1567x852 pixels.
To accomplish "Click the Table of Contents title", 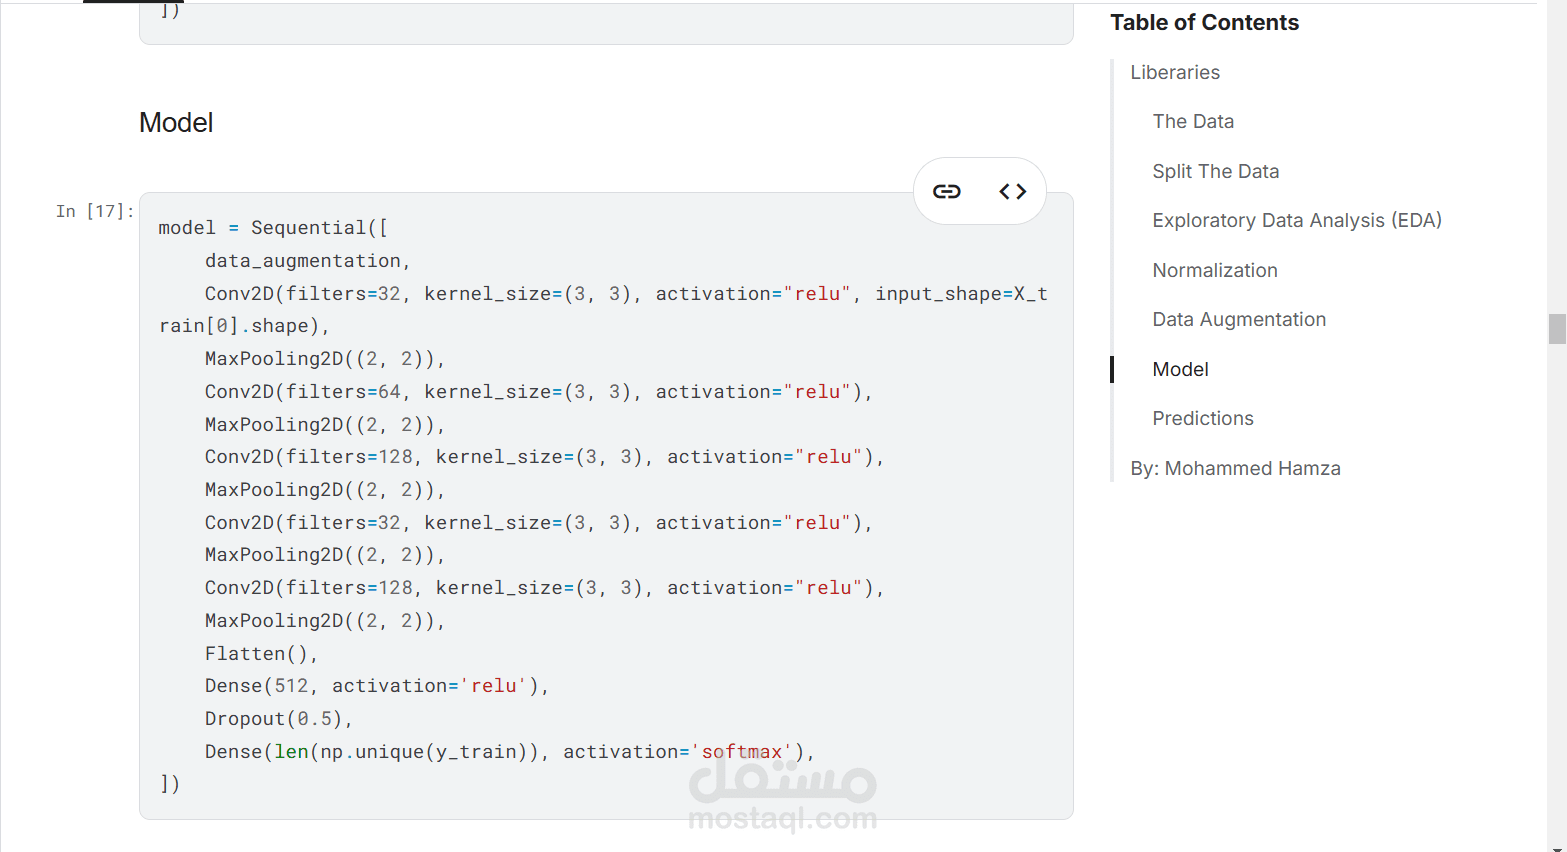I will pos(1204,23).
